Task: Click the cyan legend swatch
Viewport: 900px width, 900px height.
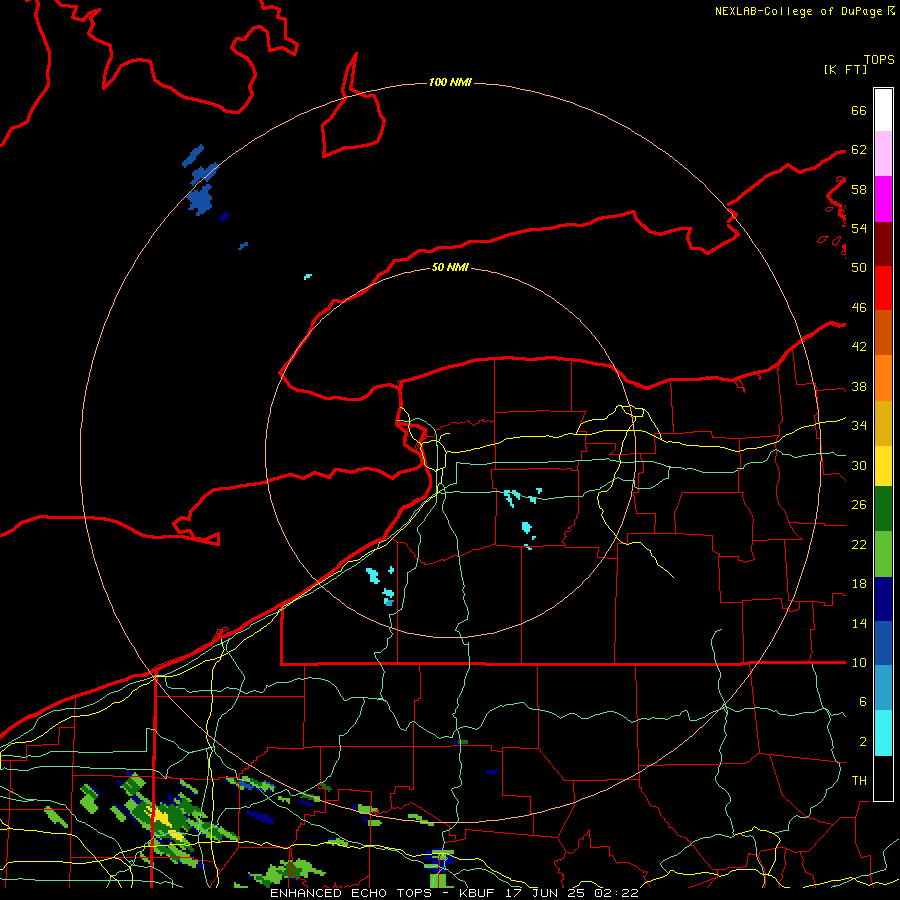Action: tap(883, 733)
